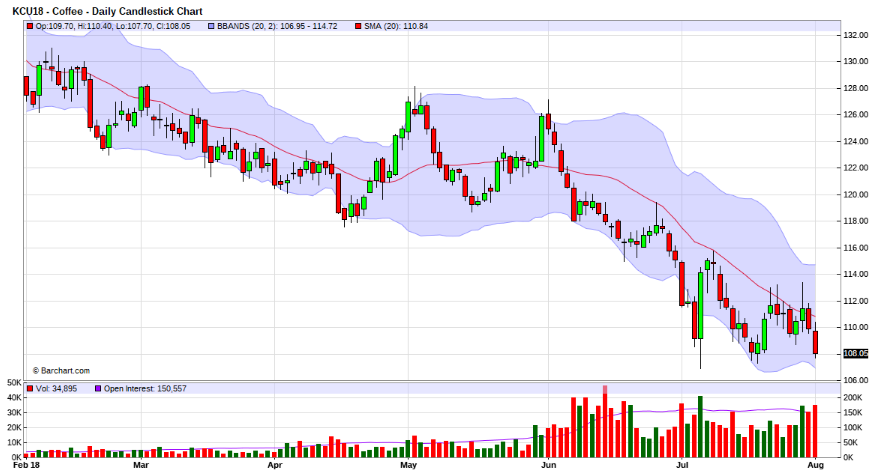Click the Aug date axis label
The width and height of the screenshot is (875, 475).
coord(816,465)
